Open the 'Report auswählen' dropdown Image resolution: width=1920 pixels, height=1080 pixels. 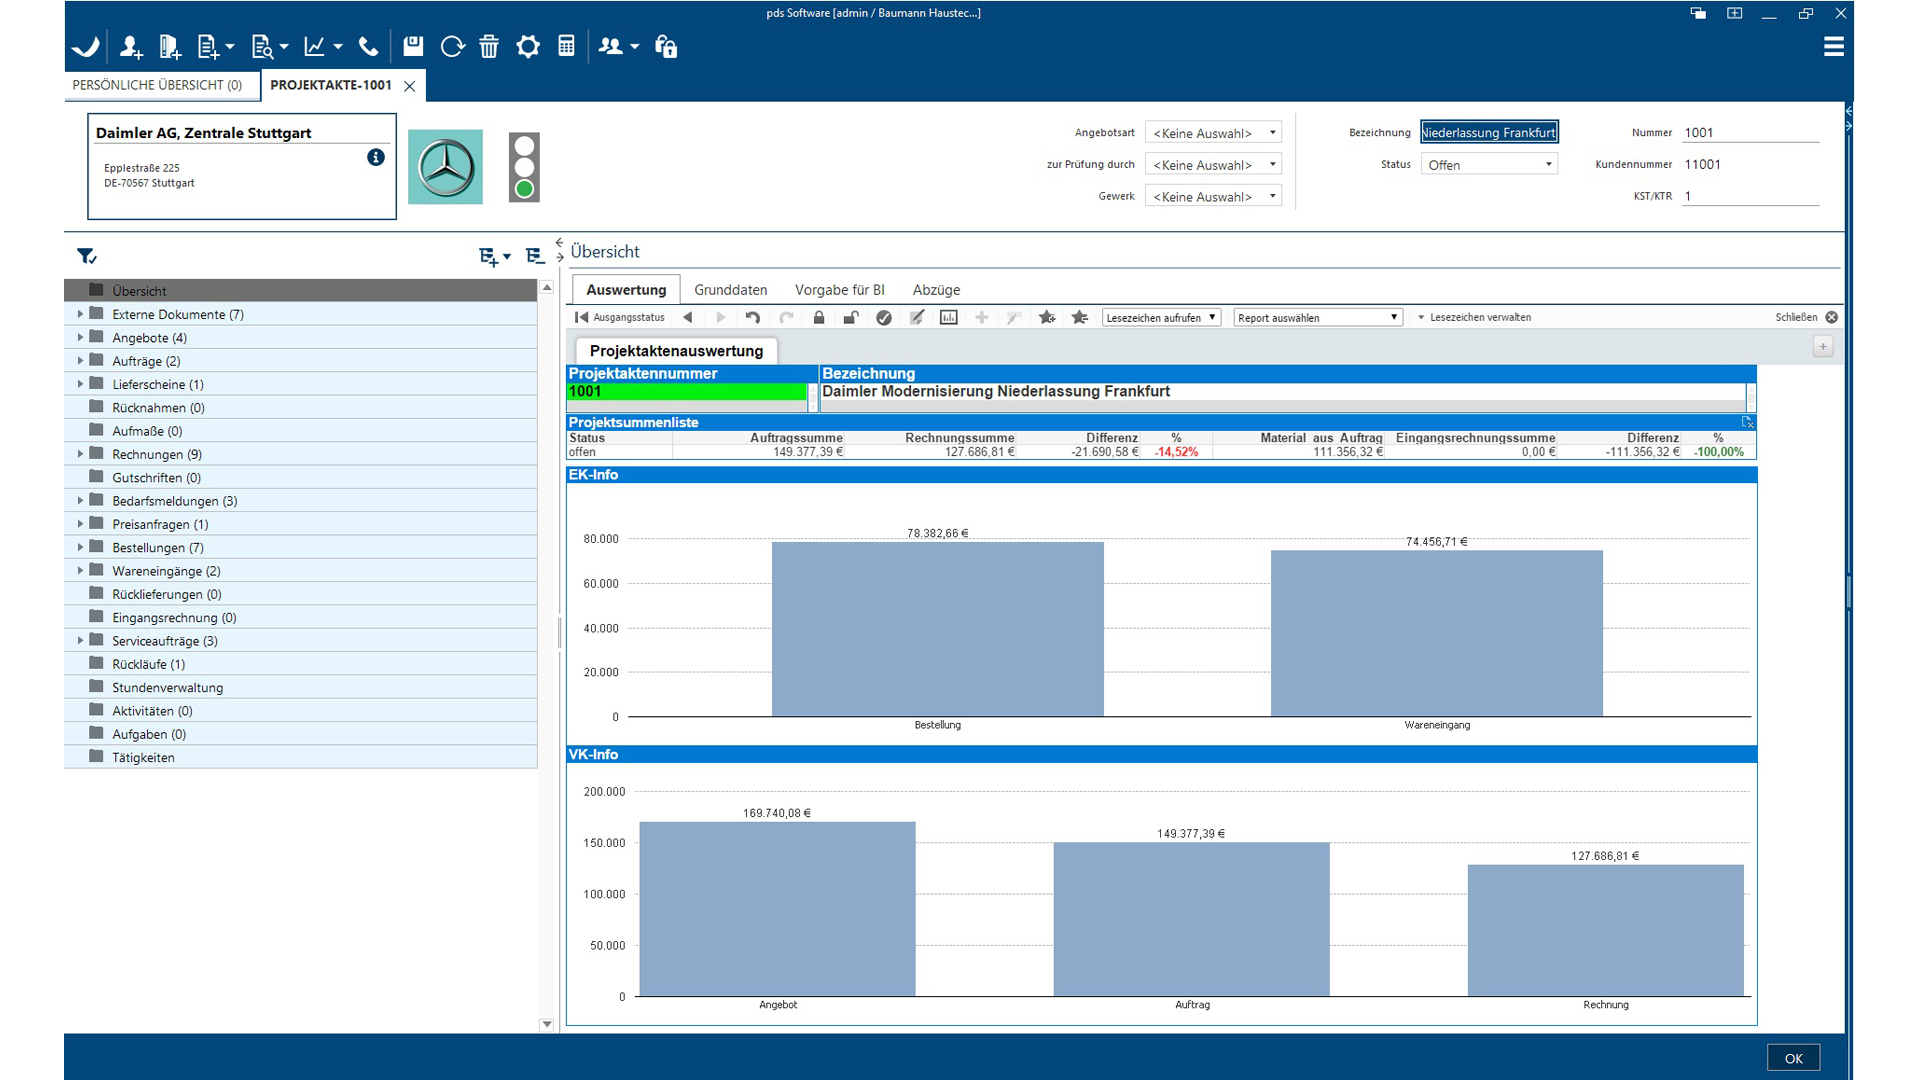click(1318, 317)
